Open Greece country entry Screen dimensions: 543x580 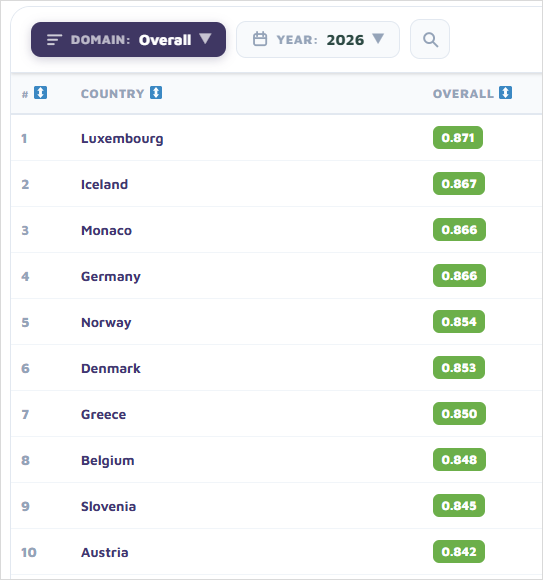(104, 414)
